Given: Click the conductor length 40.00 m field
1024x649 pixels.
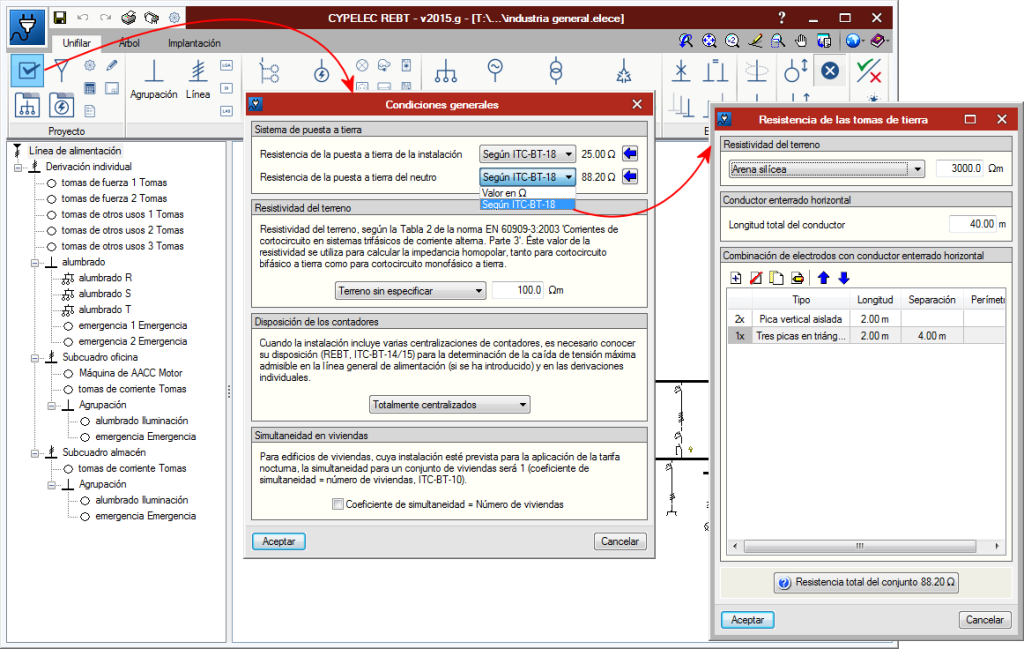Looking at the screenshot, I should point(973,224).
